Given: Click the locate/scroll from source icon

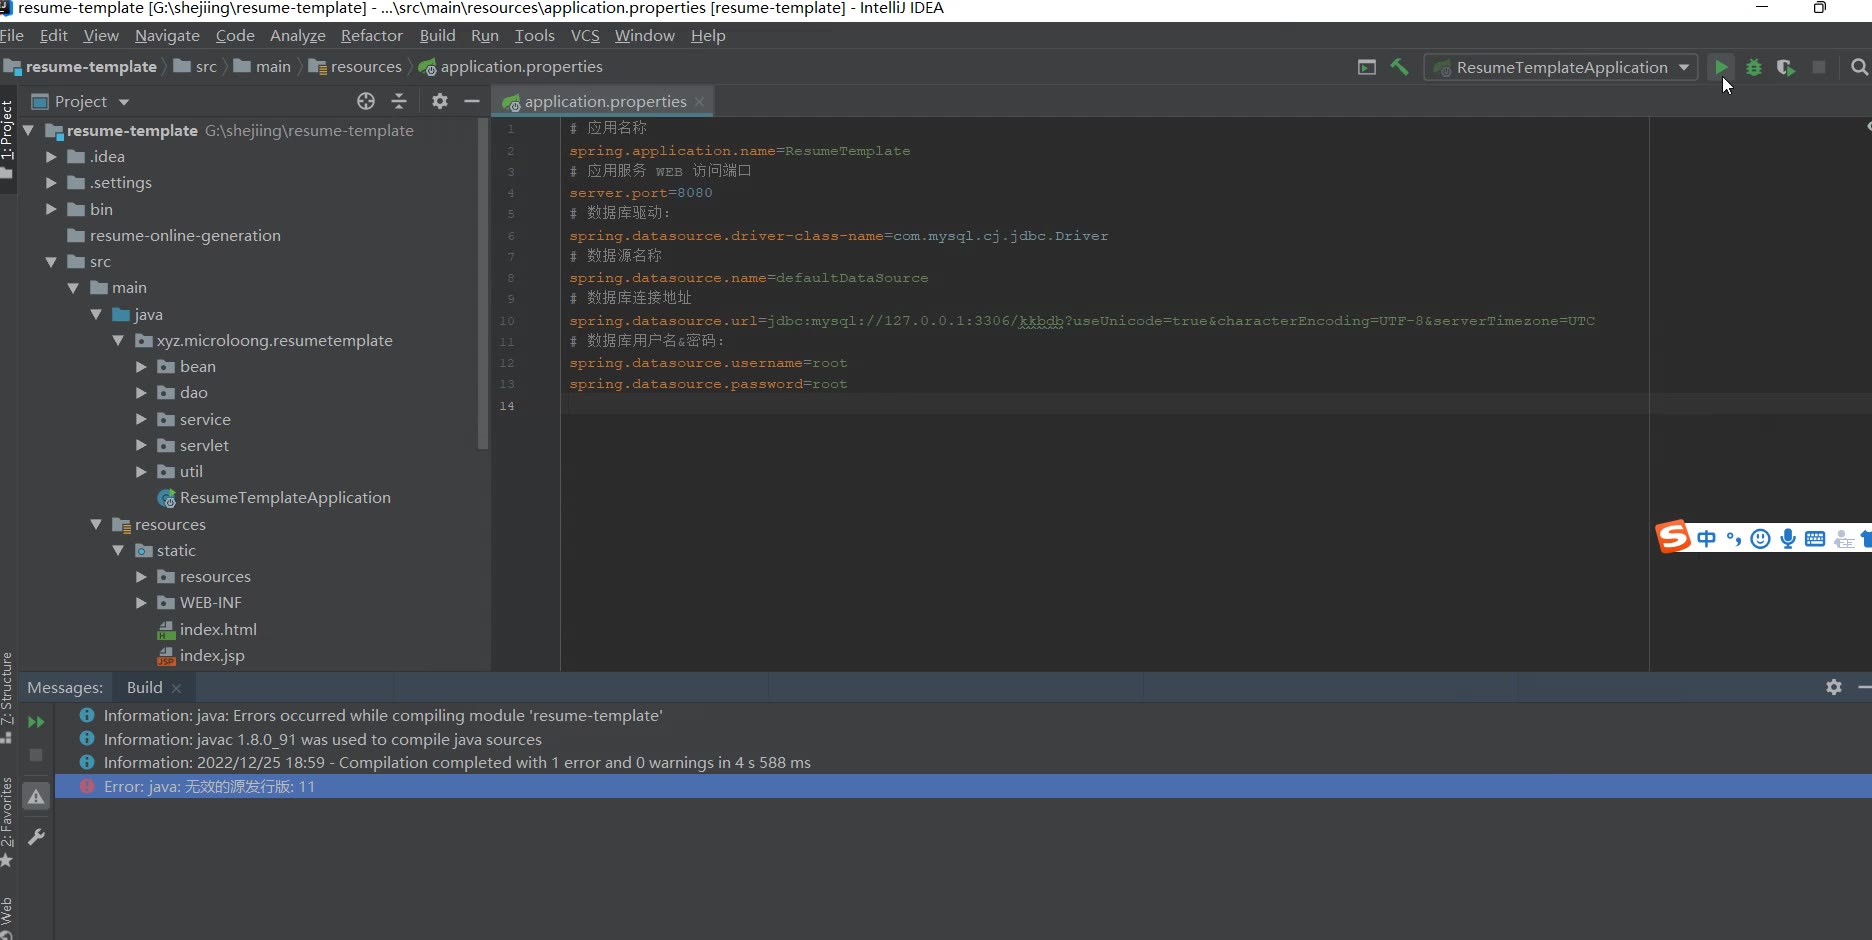Looking at the screenshot, I should (366, 101).
